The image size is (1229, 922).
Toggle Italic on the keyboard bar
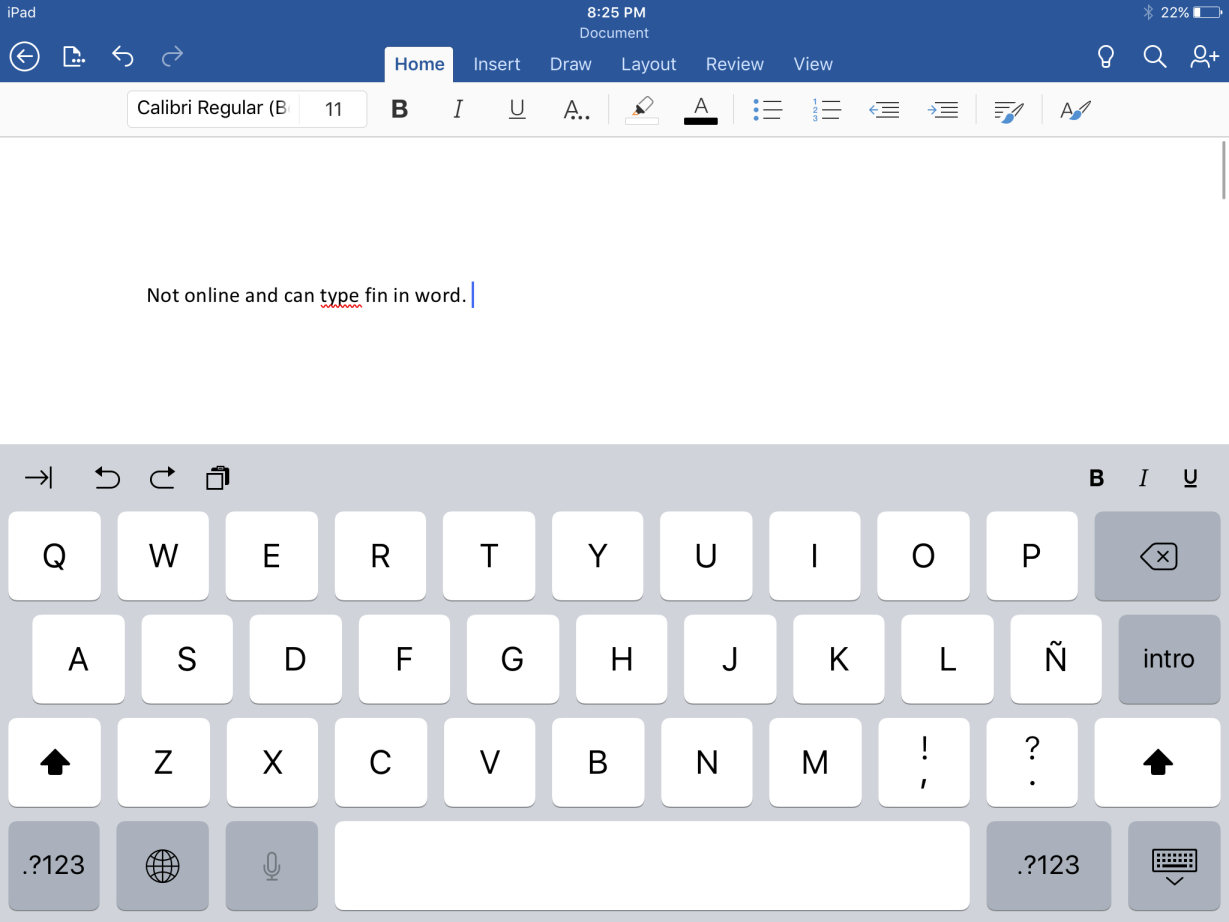click(x=1143, y=478)
